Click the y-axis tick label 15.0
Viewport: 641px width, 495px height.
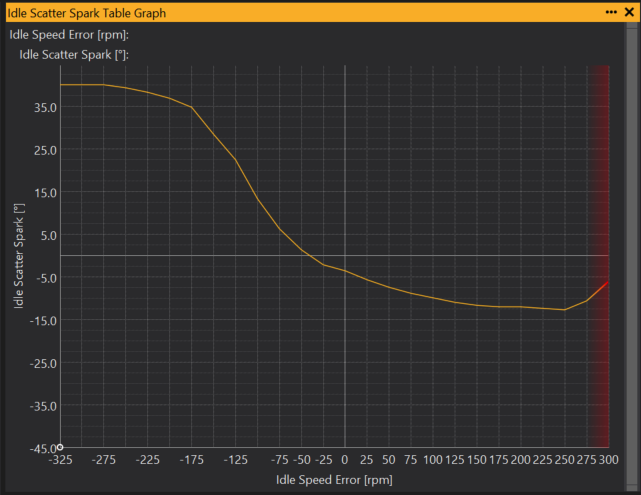(x=45, y=193)
